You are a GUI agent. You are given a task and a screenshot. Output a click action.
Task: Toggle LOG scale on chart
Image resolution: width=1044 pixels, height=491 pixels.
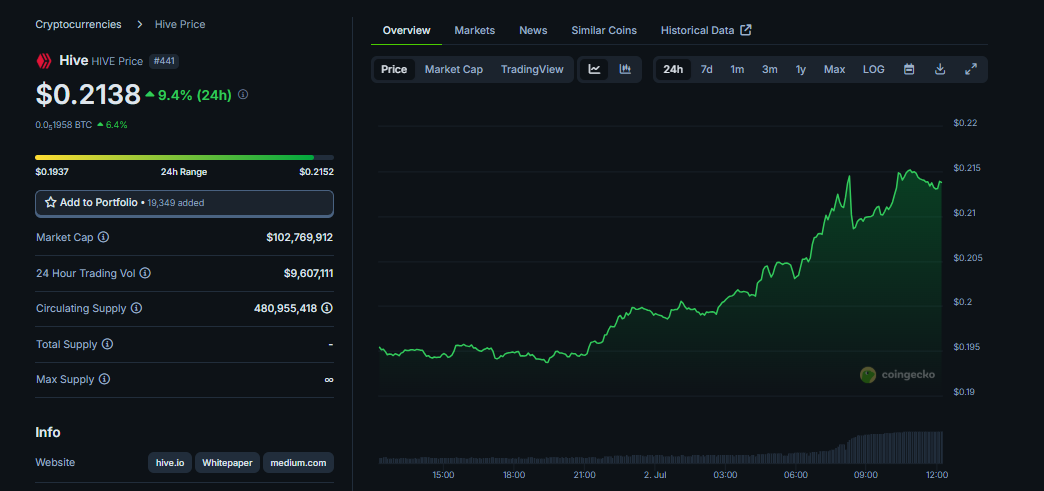pos(873,69)
